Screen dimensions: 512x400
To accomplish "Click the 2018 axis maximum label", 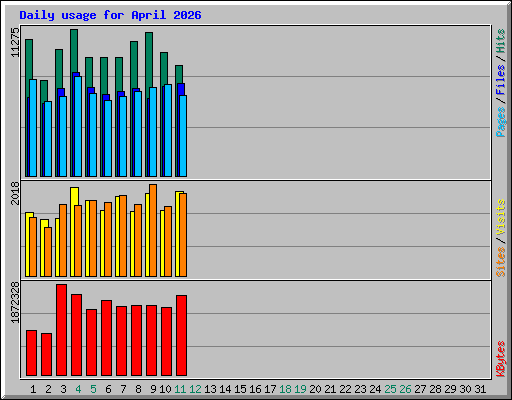I will [x=15, y=193].
